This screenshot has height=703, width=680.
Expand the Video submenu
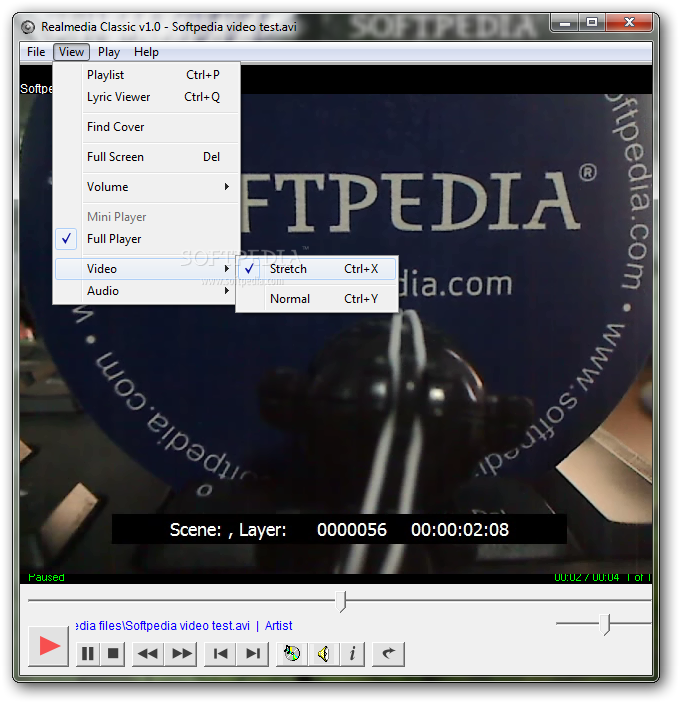click(146, 269)
